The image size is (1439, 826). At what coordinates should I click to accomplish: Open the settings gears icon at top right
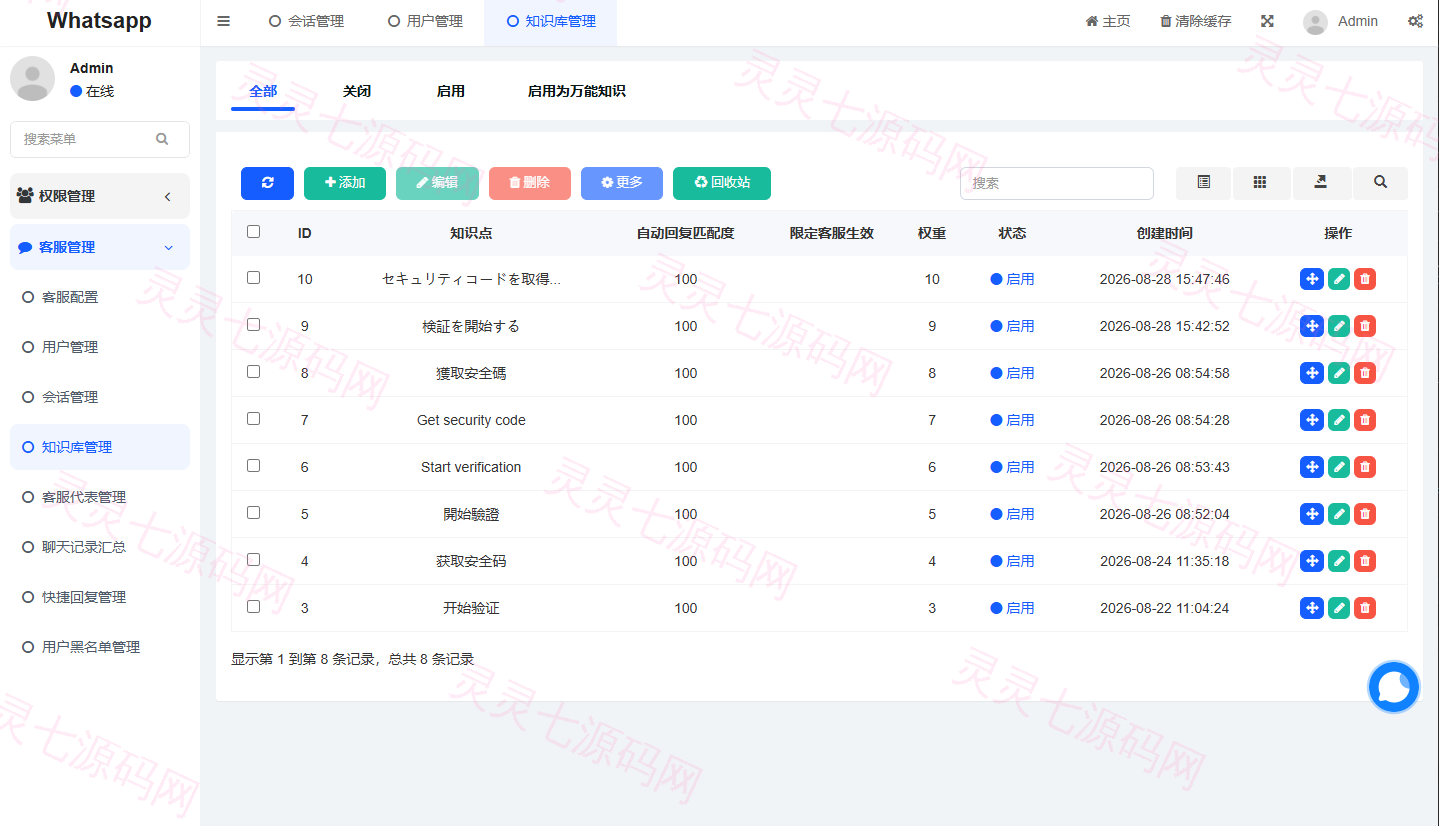[x=1415, y=21]
